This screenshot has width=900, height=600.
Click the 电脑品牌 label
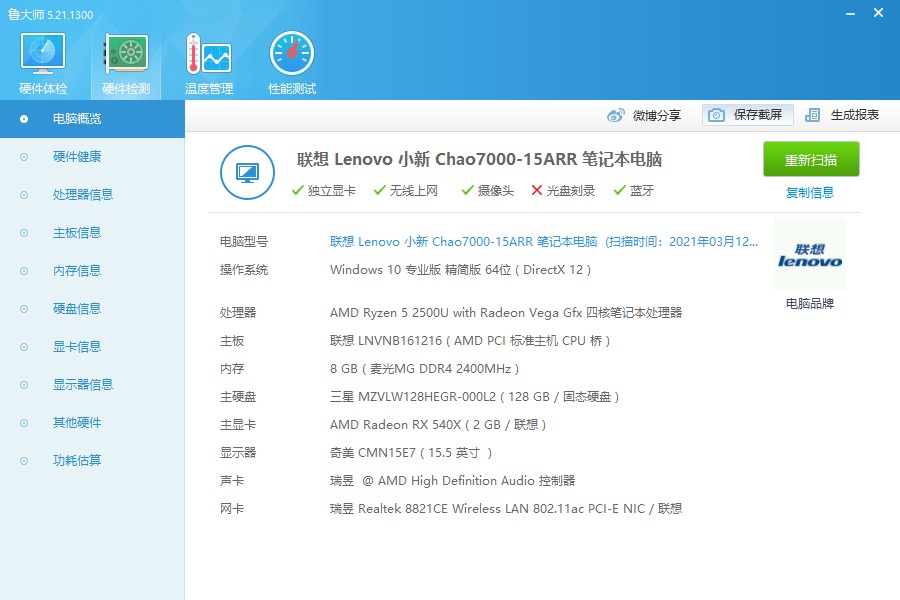[x=810, y=303]
